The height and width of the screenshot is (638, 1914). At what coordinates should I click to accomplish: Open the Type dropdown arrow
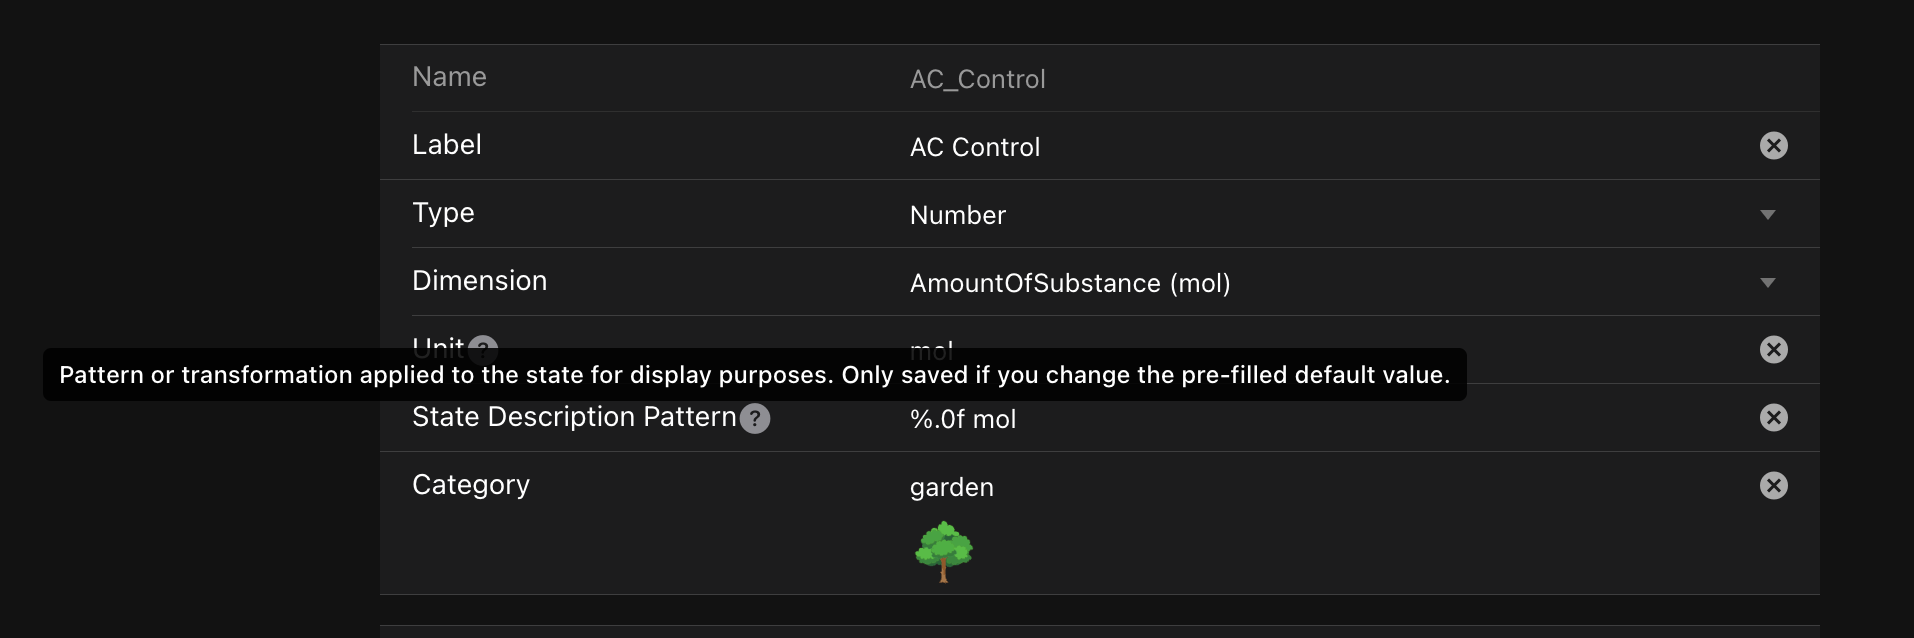pos(1767,215)
